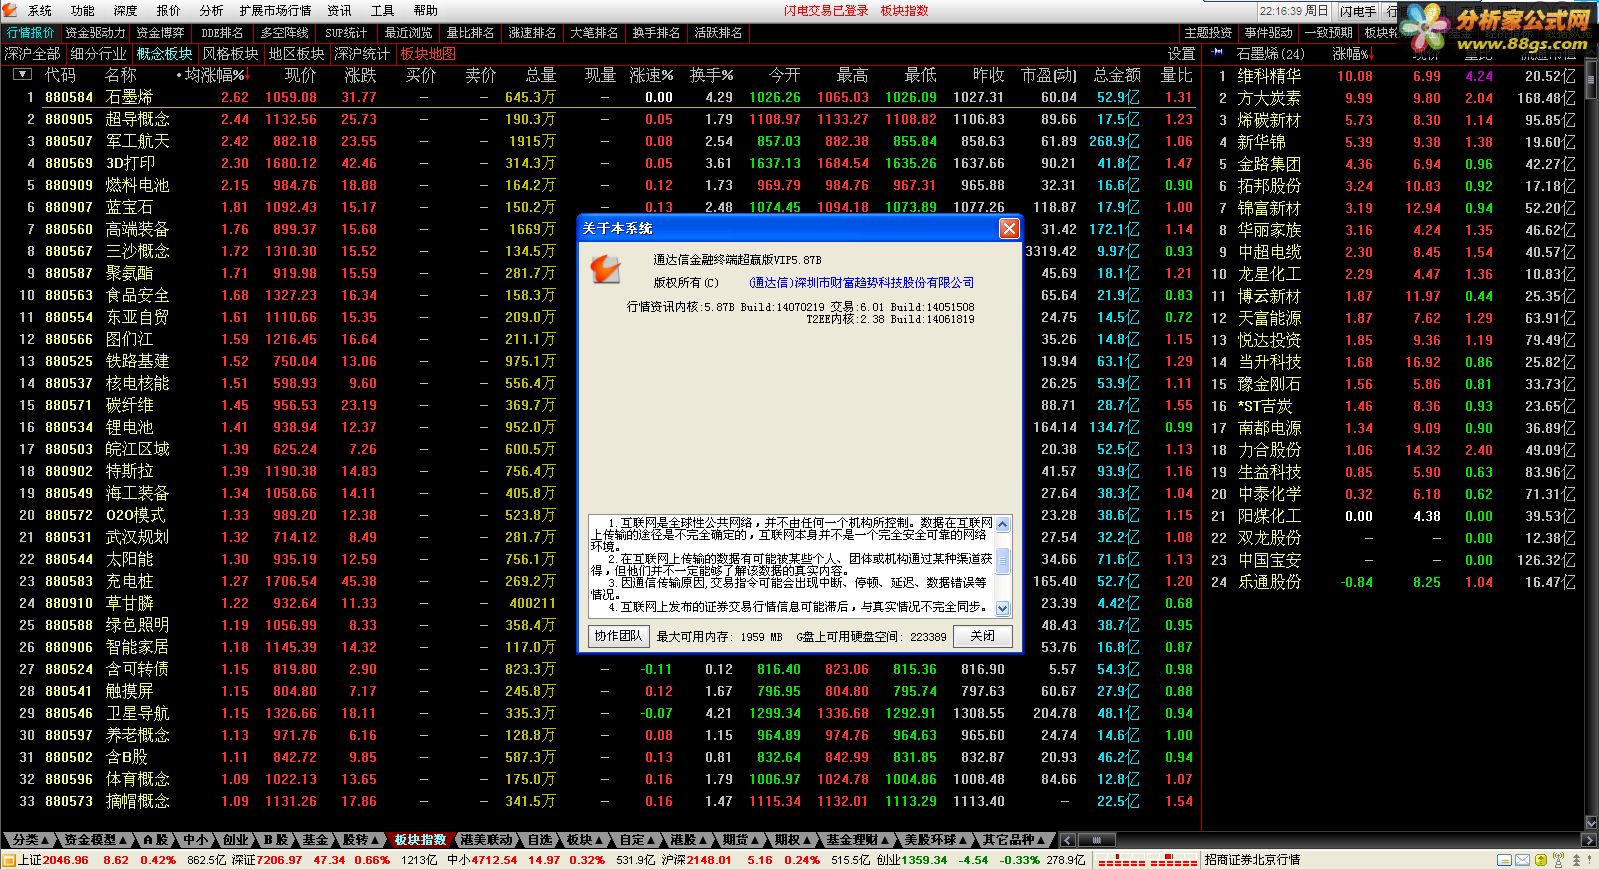Image resolution: width=1599 pixels, height=869 pixels.
Task: Show the 量比排名 ranking tab
Action: (471, 33)
